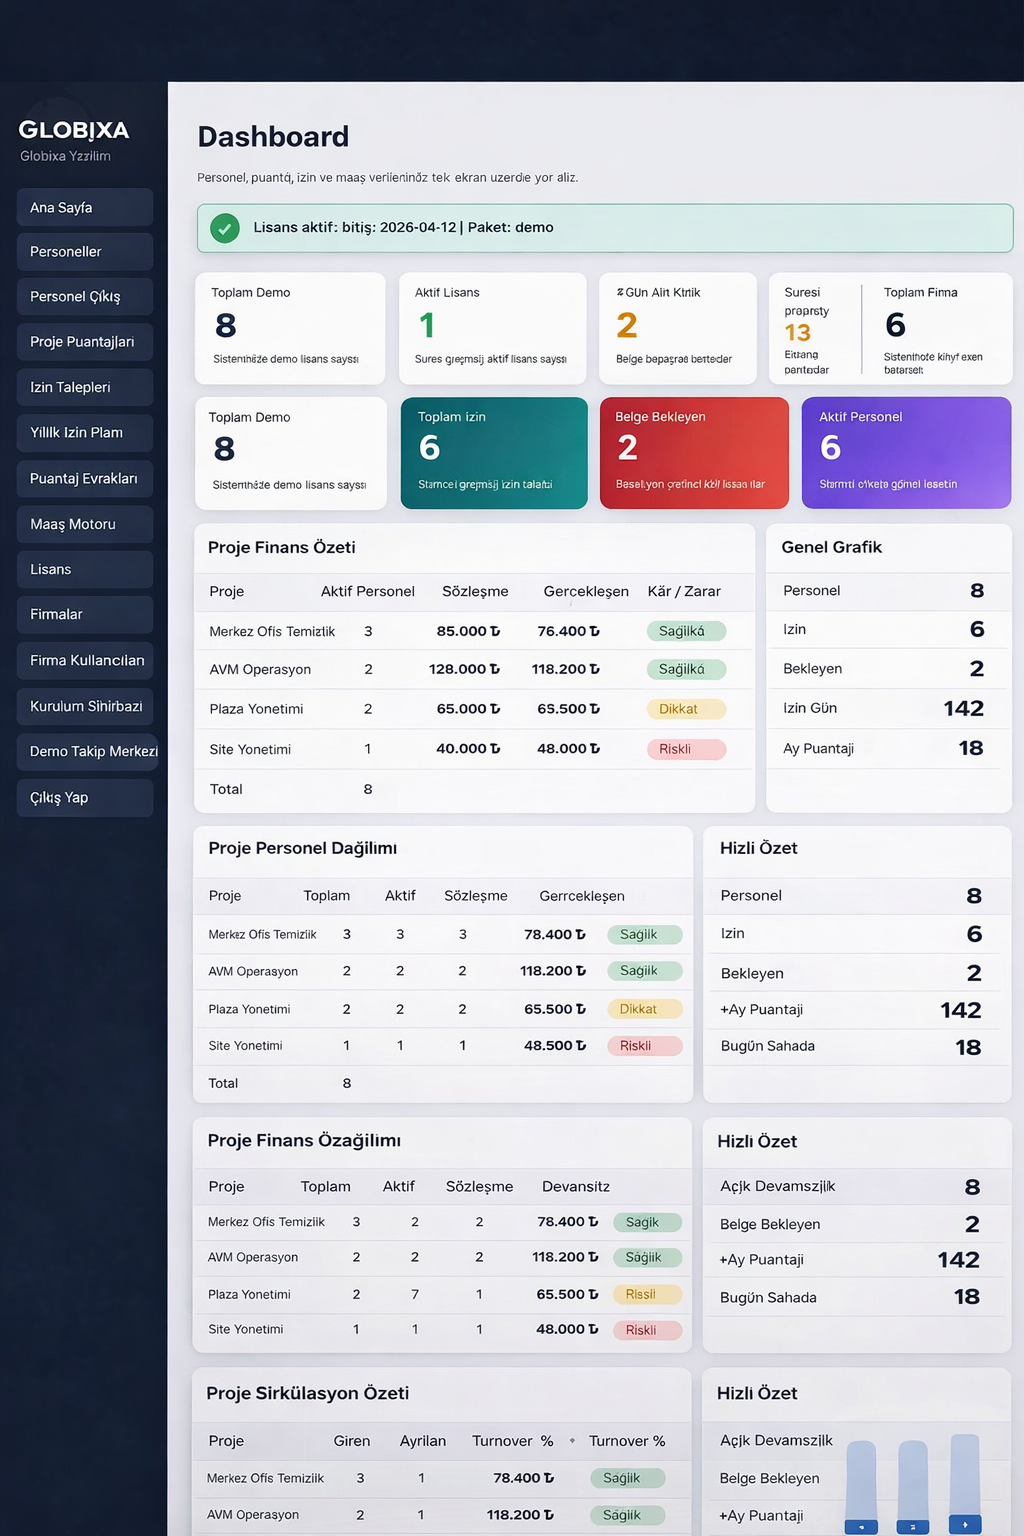
Task: Open the Proje Puantajları menu item
Action: point(85,342)
